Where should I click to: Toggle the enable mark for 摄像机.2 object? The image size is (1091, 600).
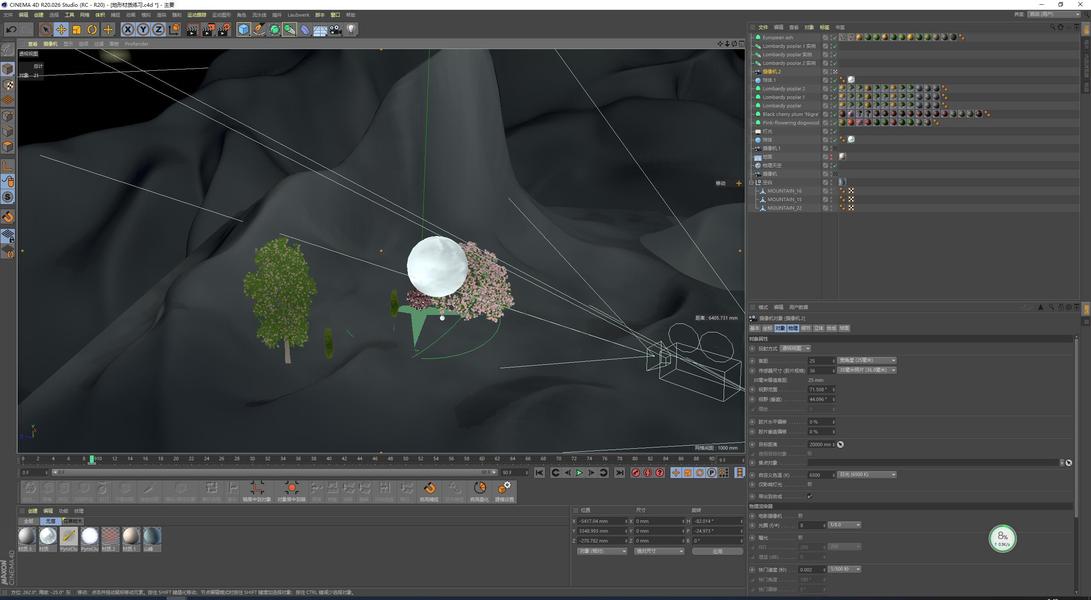[834, 72]
